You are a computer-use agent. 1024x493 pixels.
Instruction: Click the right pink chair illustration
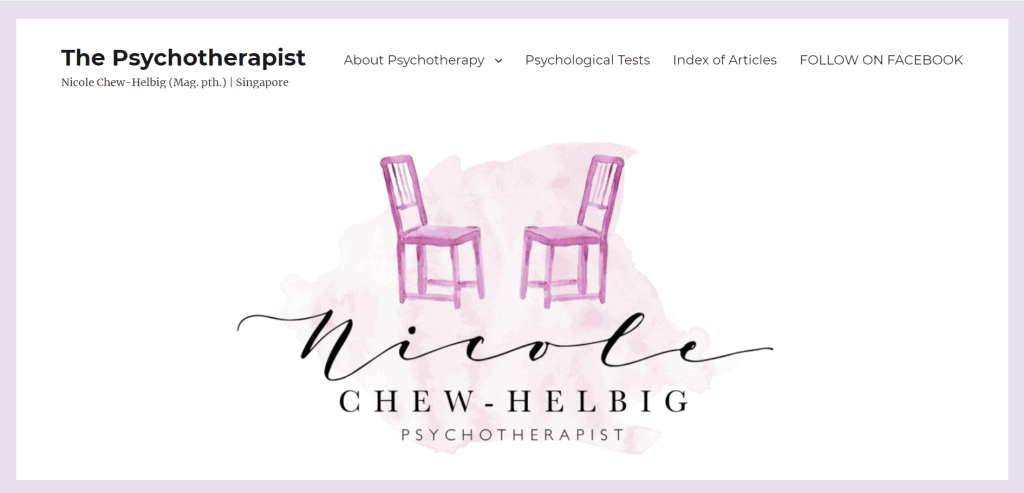[x=573, y=231]
